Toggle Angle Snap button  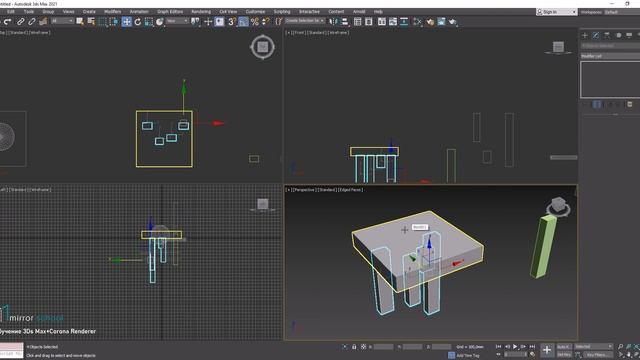click(x=243, y=22)
